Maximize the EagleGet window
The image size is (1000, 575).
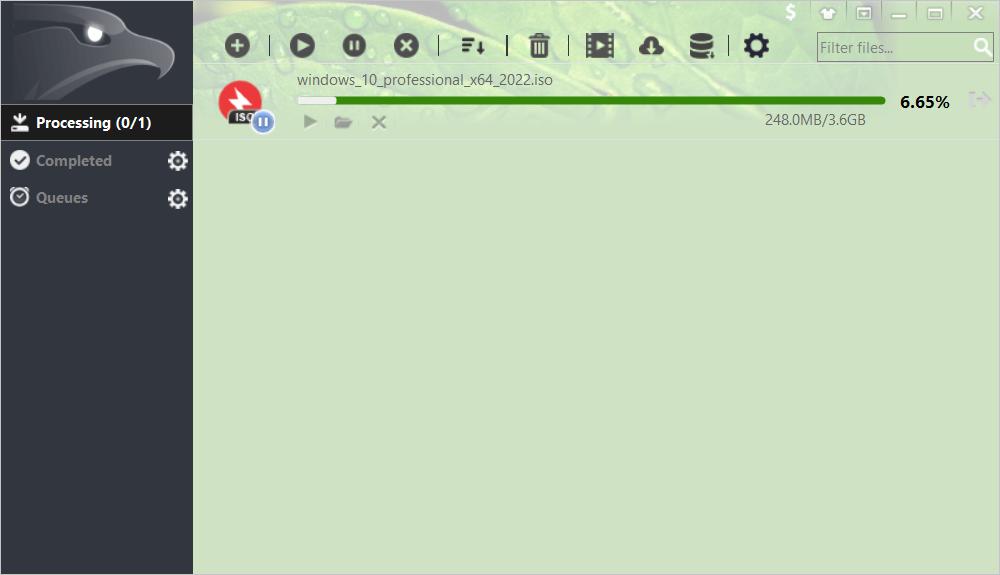tap(935, 13)
